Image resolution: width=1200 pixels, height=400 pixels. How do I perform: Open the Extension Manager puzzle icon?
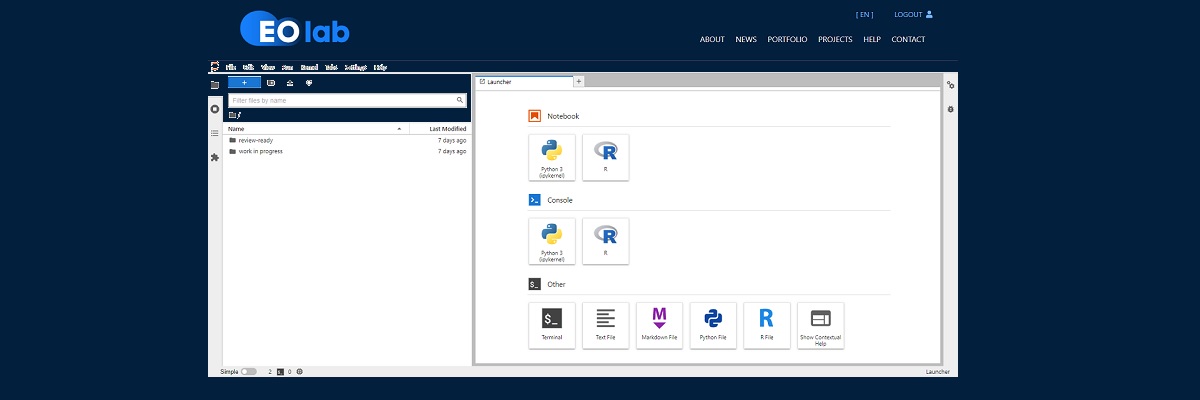[214, 158]
